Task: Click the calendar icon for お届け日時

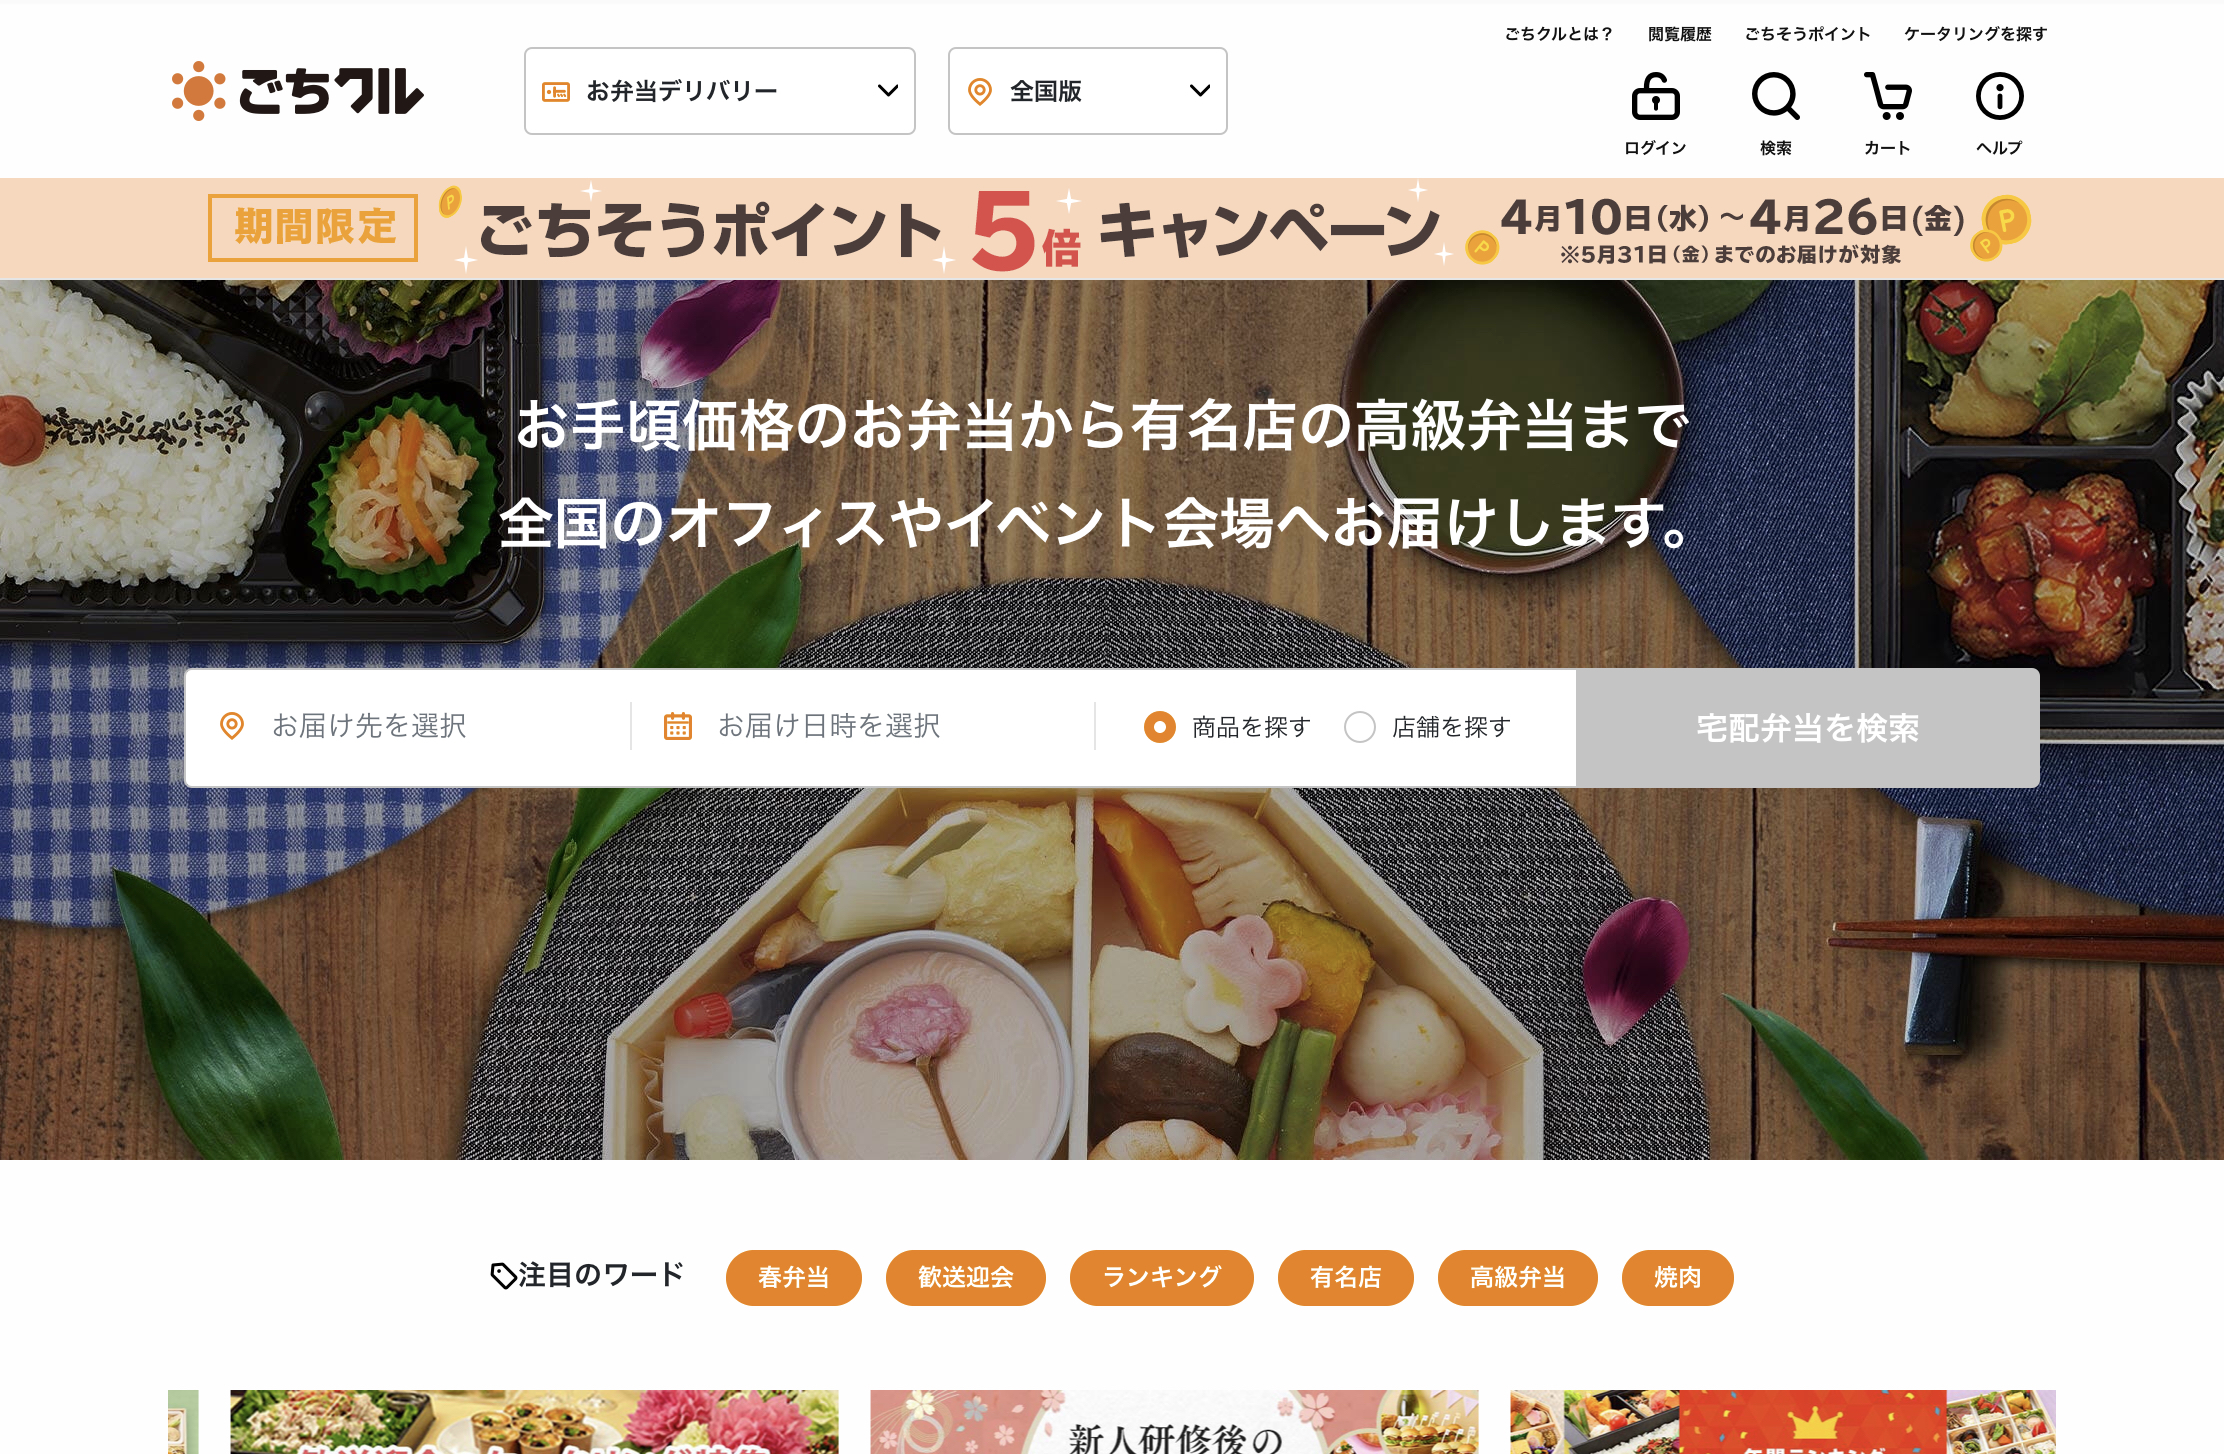Action: point(678,726)
